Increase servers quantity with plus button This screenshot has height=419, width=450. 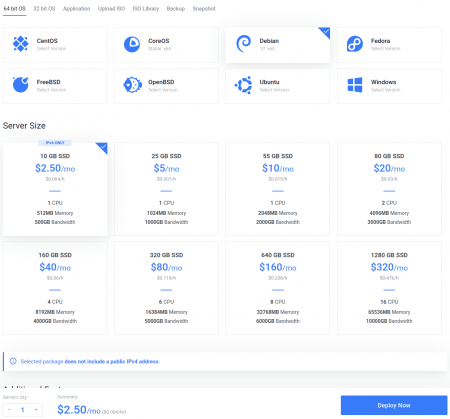(36, 410)
